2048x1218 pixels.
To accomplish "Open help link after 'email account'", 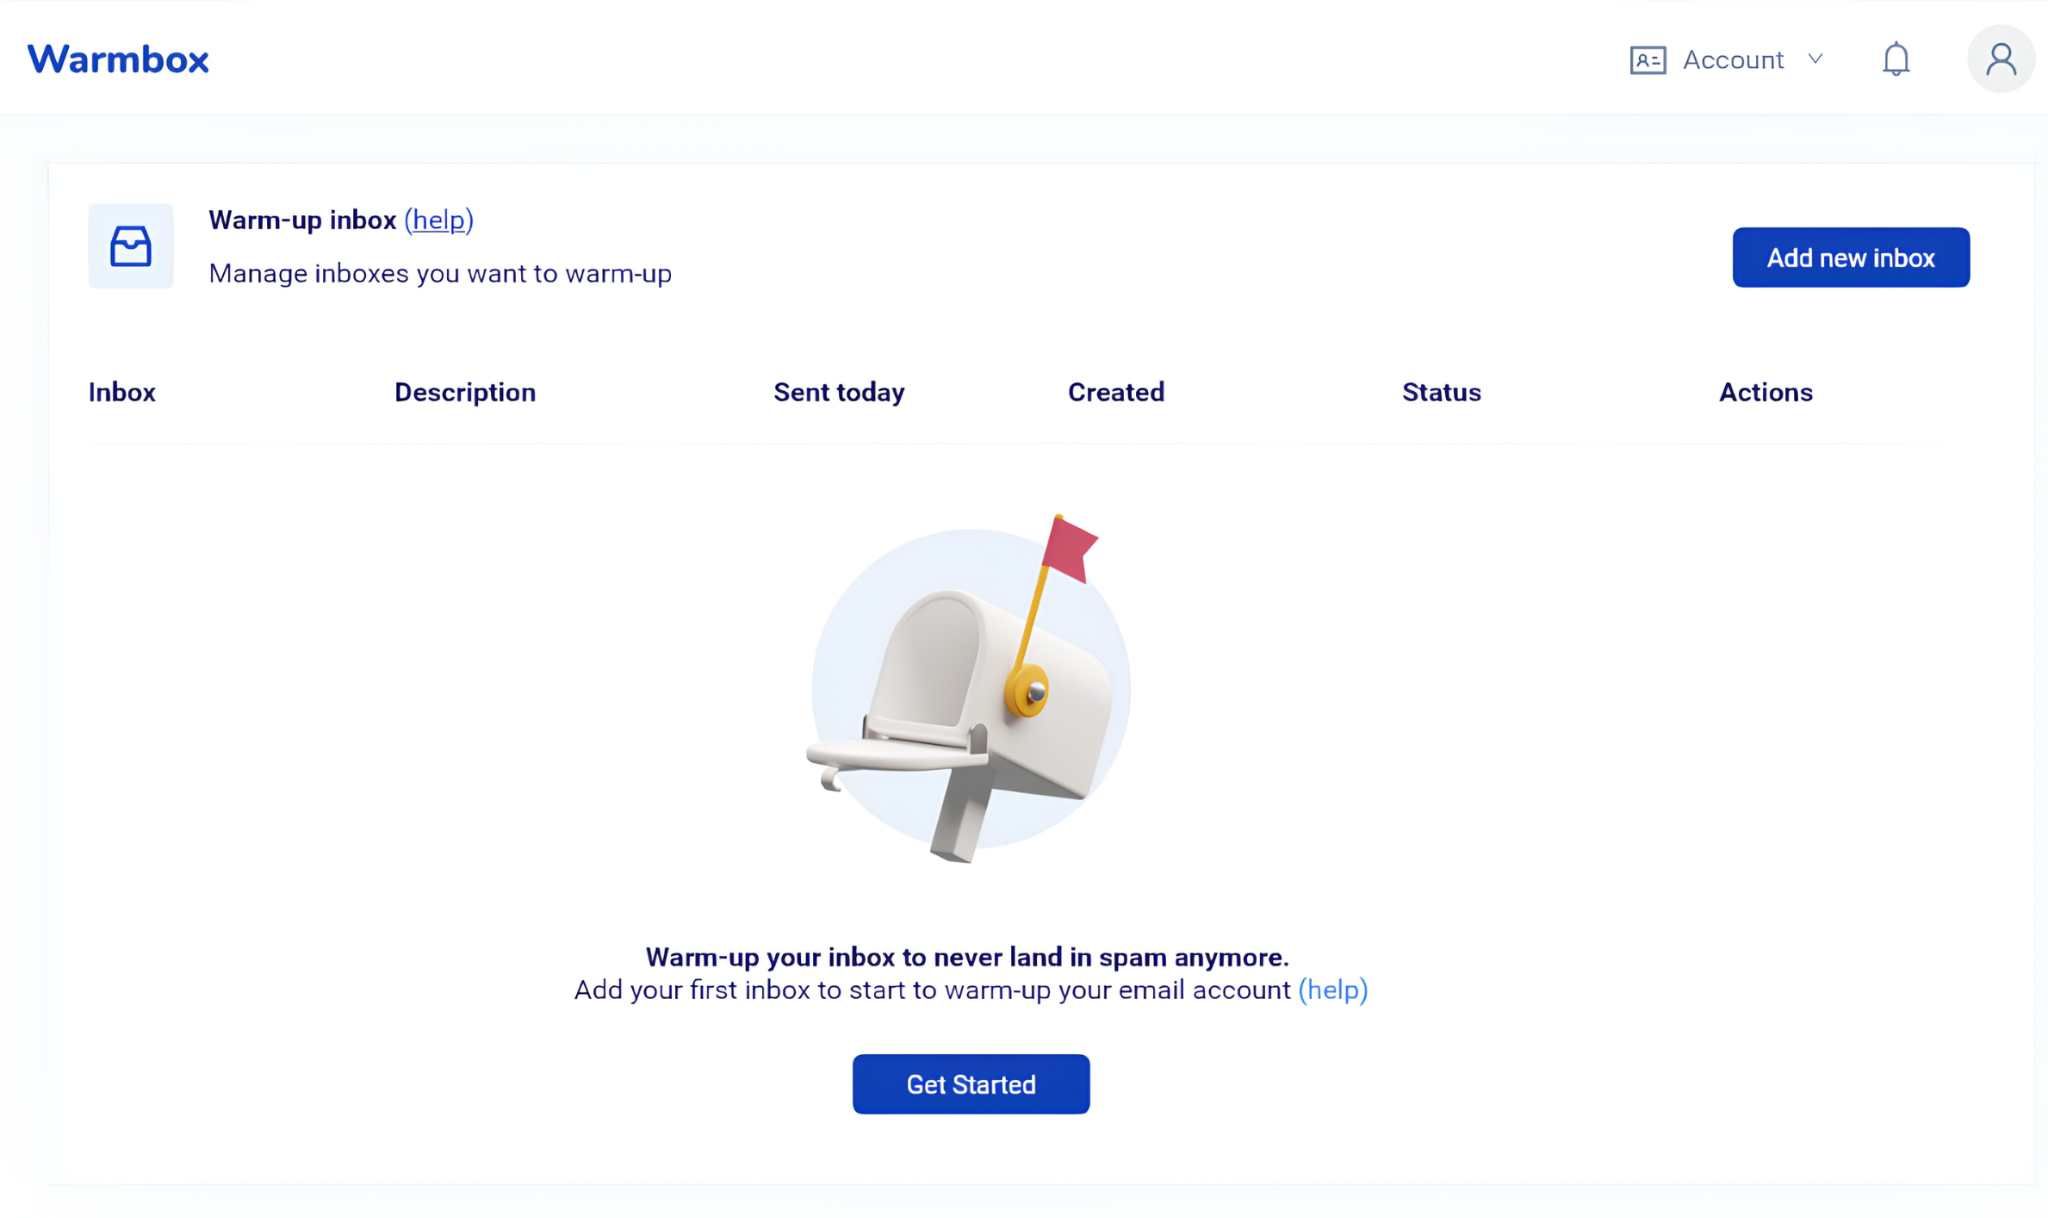I will [x=1333, y=990].
